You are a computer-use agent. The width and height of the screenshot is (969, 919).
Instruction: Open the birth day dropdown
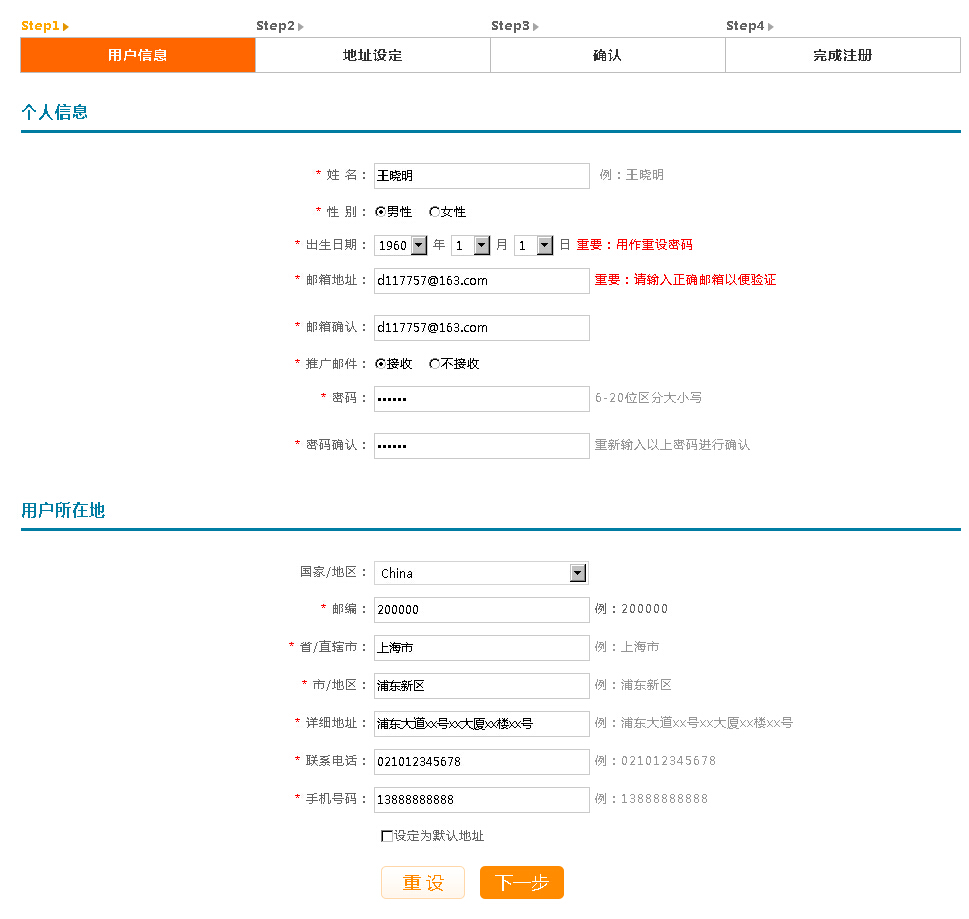(x=546, y=245)
